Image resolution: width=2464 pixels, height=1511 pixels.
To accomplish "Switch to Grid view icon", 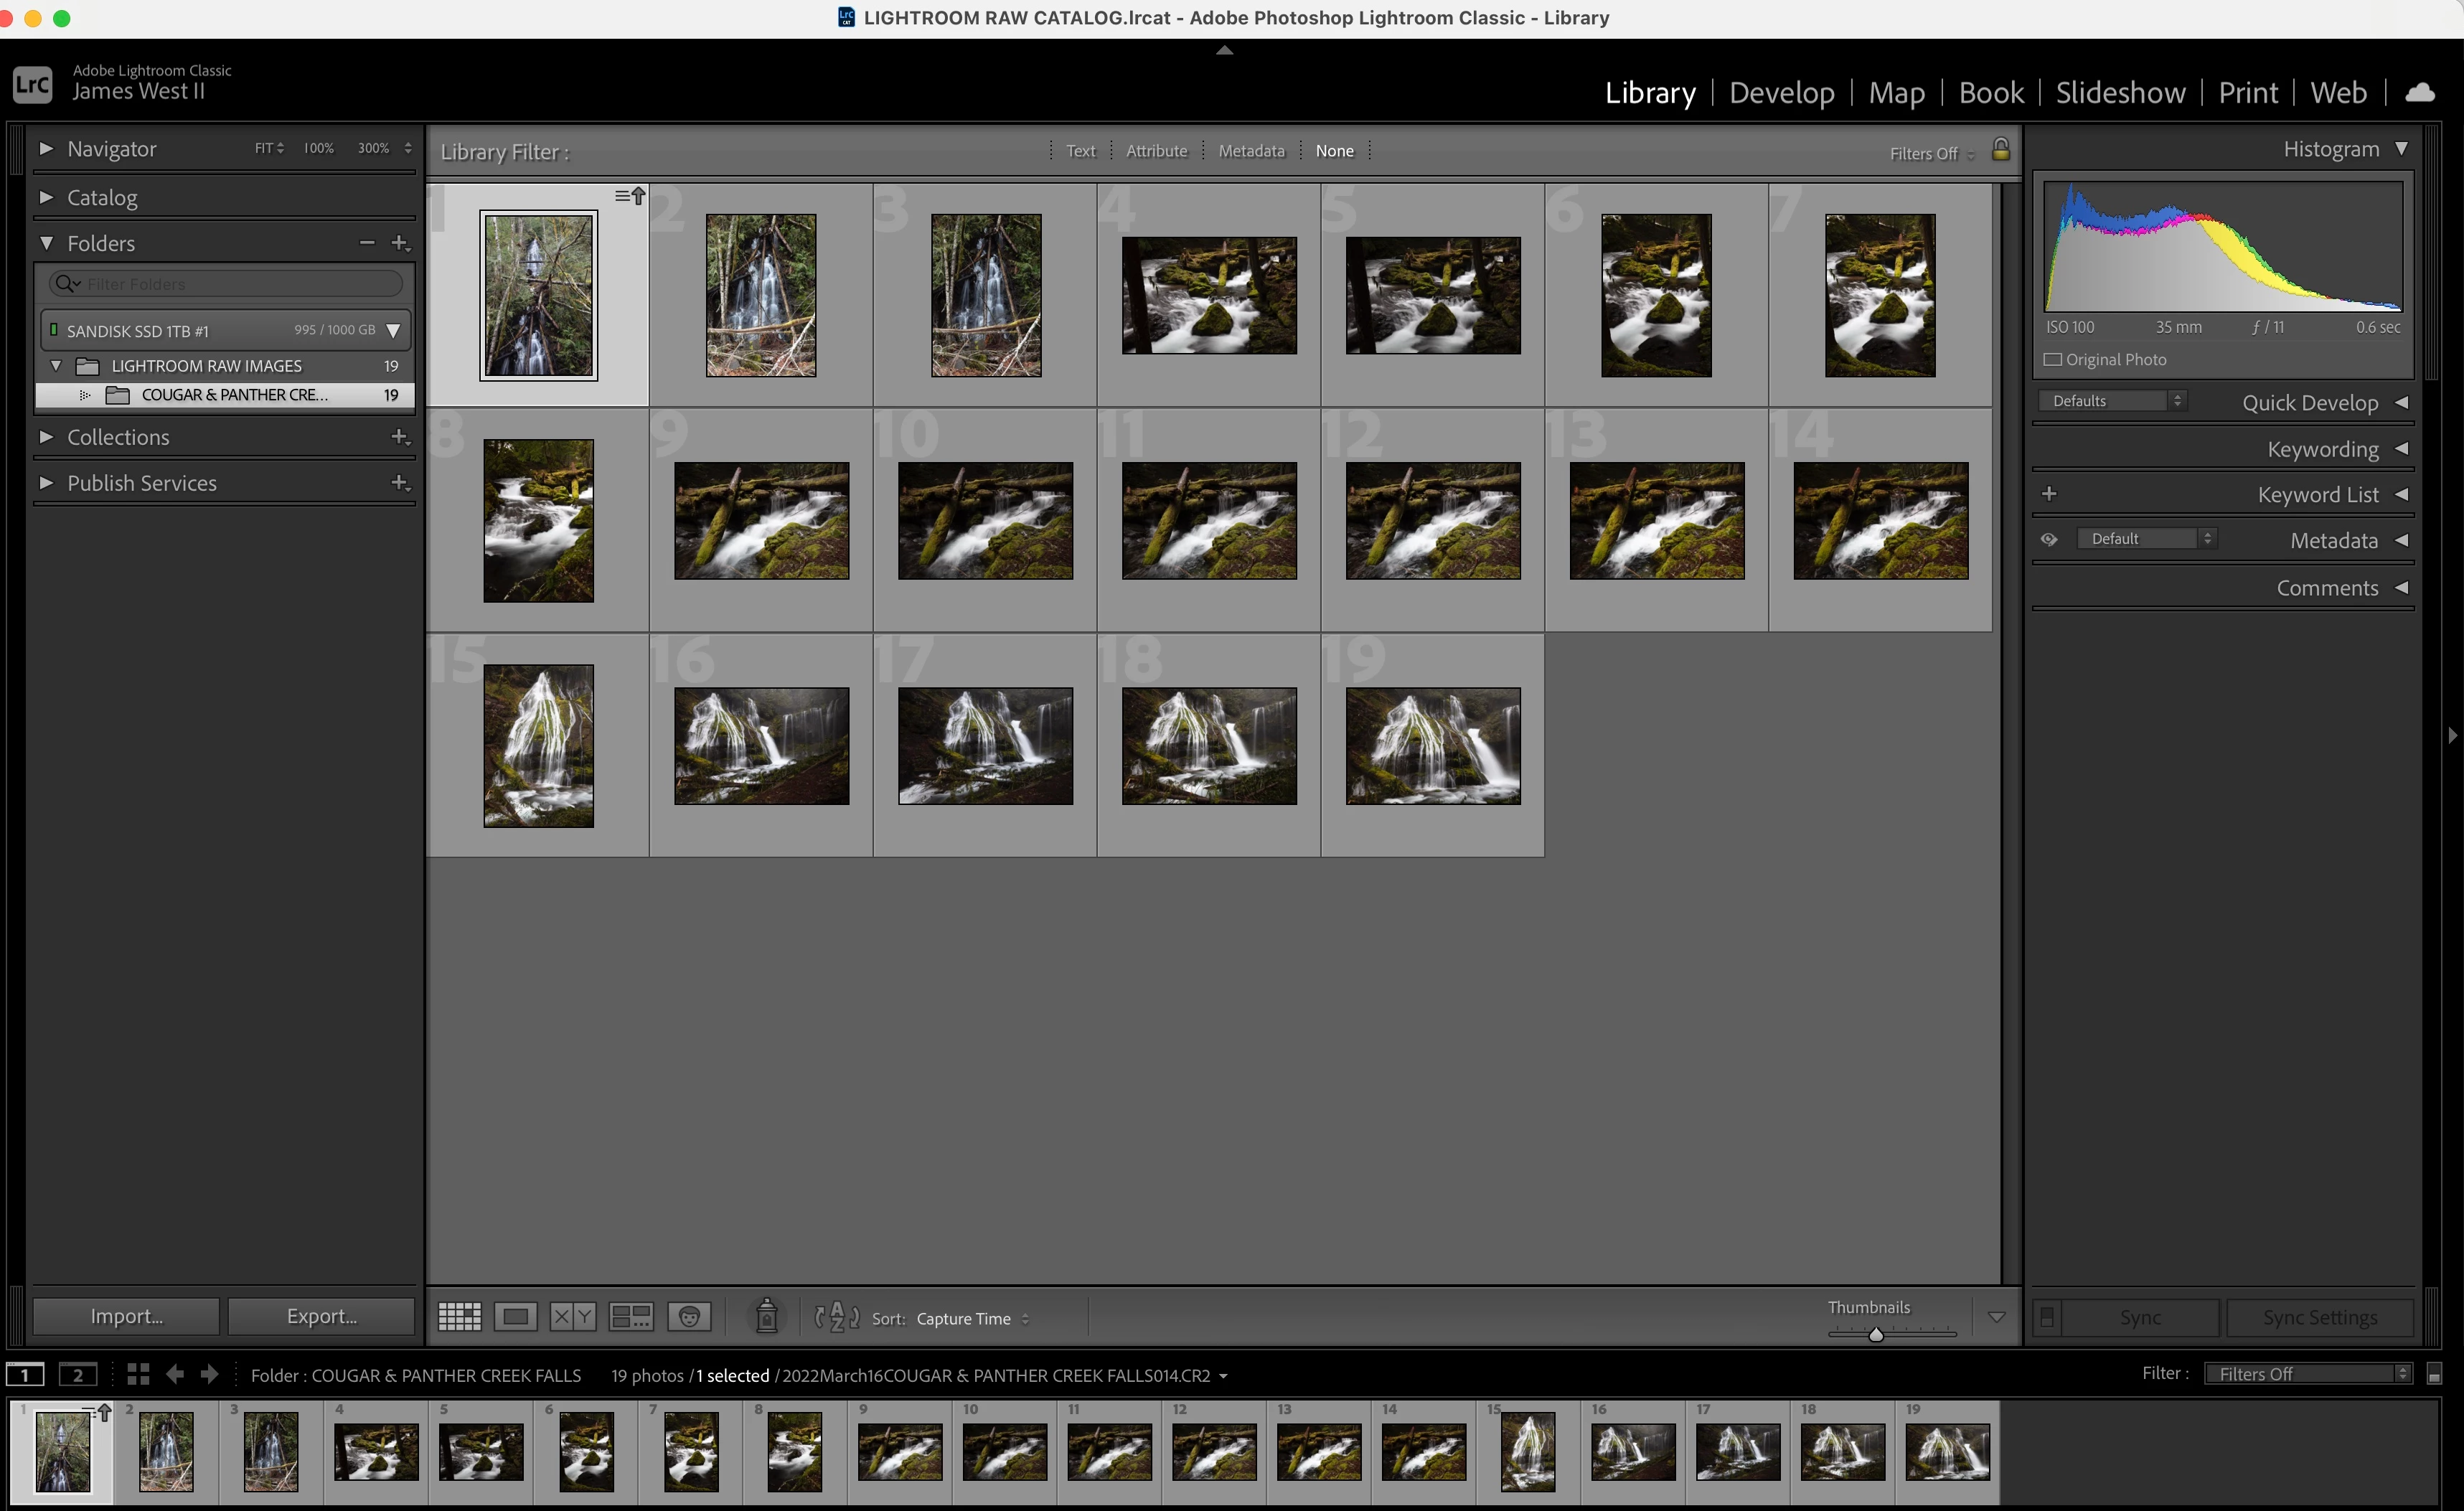I will (x=459, y=1317).
